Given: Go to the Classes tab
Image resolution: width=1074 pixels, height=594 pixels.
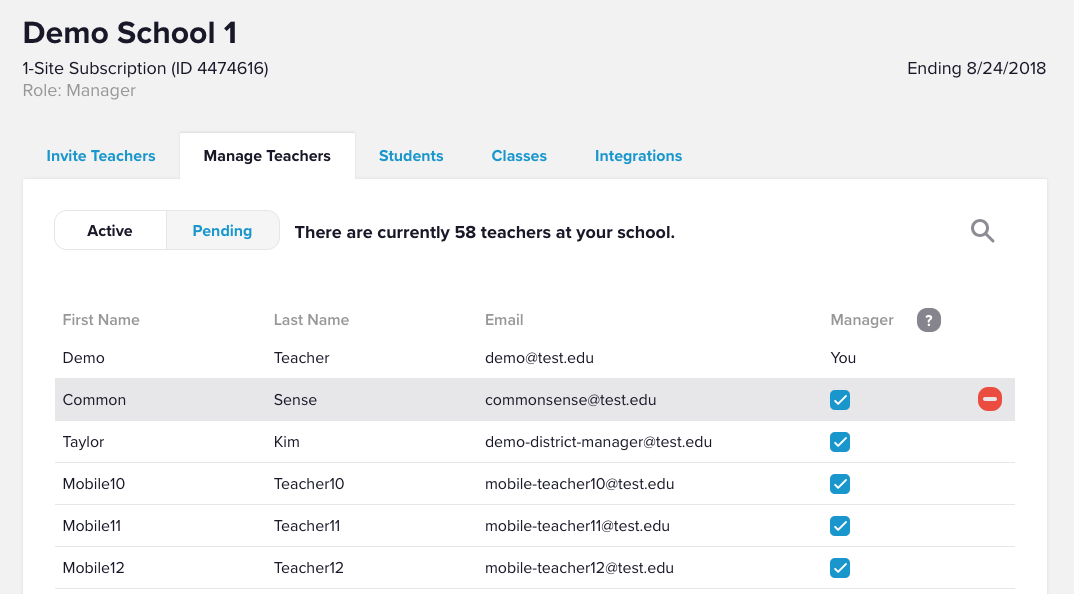Looking at the screenshot, I should pyautogui.click(x=519, y=156).
